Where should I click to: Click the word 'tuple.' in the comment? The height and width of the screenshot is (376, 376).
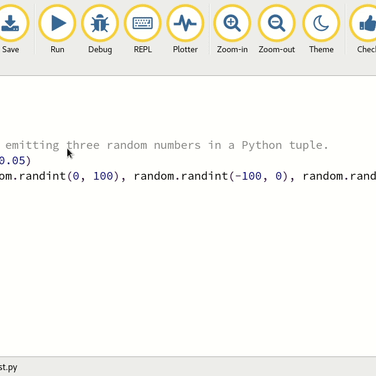tap(309, 145)
